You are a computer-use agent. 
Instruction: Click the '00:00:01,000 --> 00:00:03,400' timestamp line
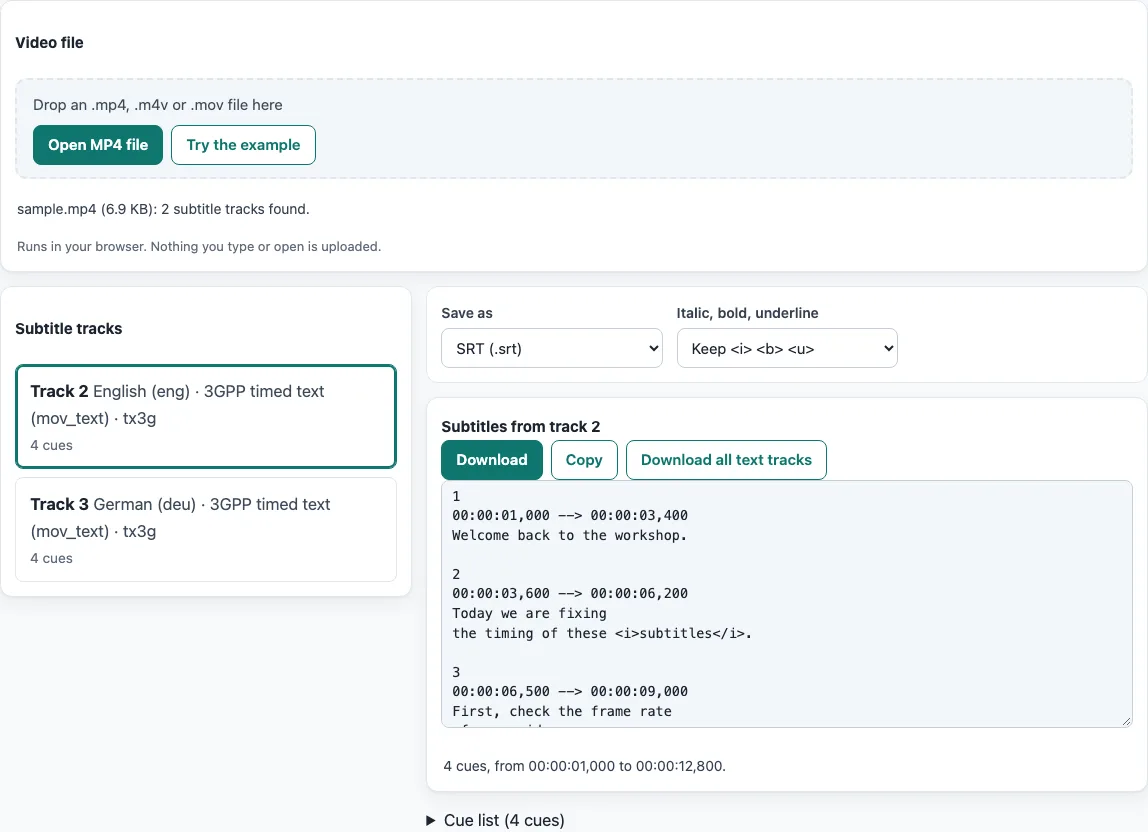coord(570,516)
